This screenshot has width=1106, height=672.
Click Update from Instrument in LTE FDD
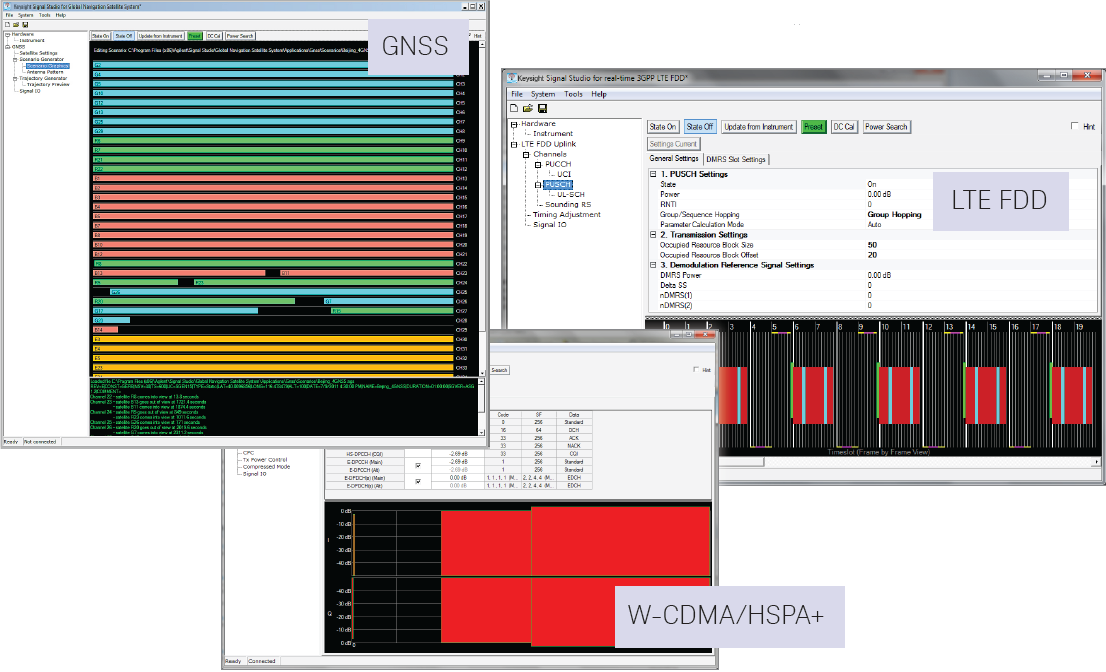758,127
